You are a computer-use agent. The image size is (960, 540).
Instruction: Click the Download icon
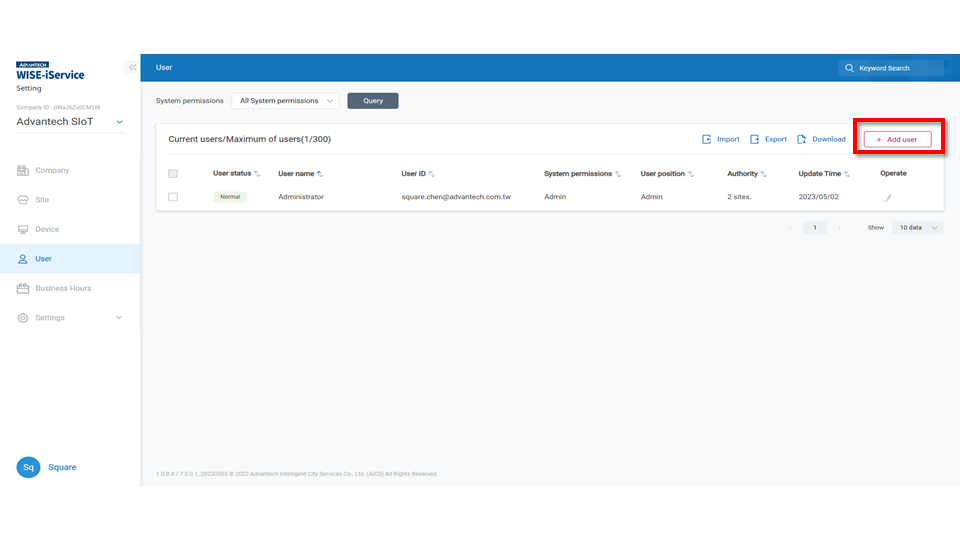tap(802, 140)
